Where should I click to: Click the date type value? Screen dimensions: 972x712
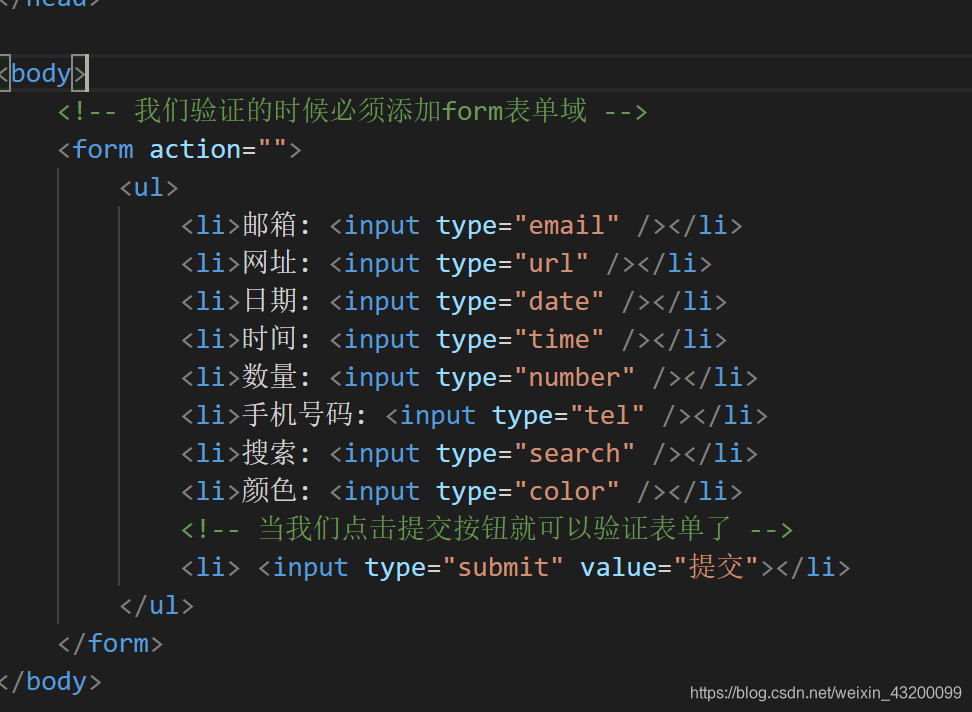[559, 302]
